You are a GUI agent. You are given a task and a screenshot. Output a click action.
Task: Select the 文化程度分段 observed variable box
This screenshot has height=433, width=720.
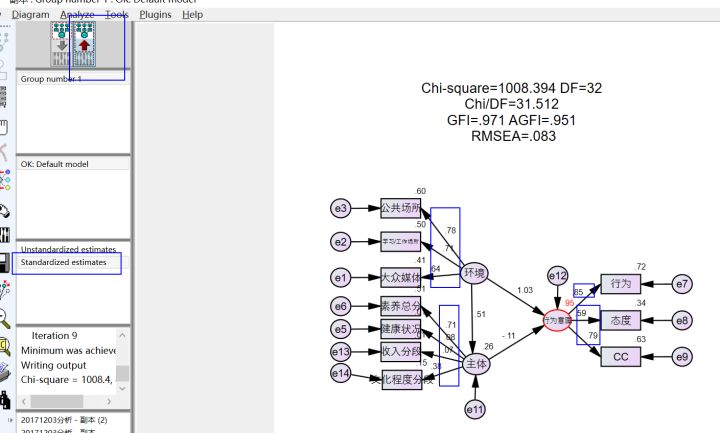(x=402, y=380)
